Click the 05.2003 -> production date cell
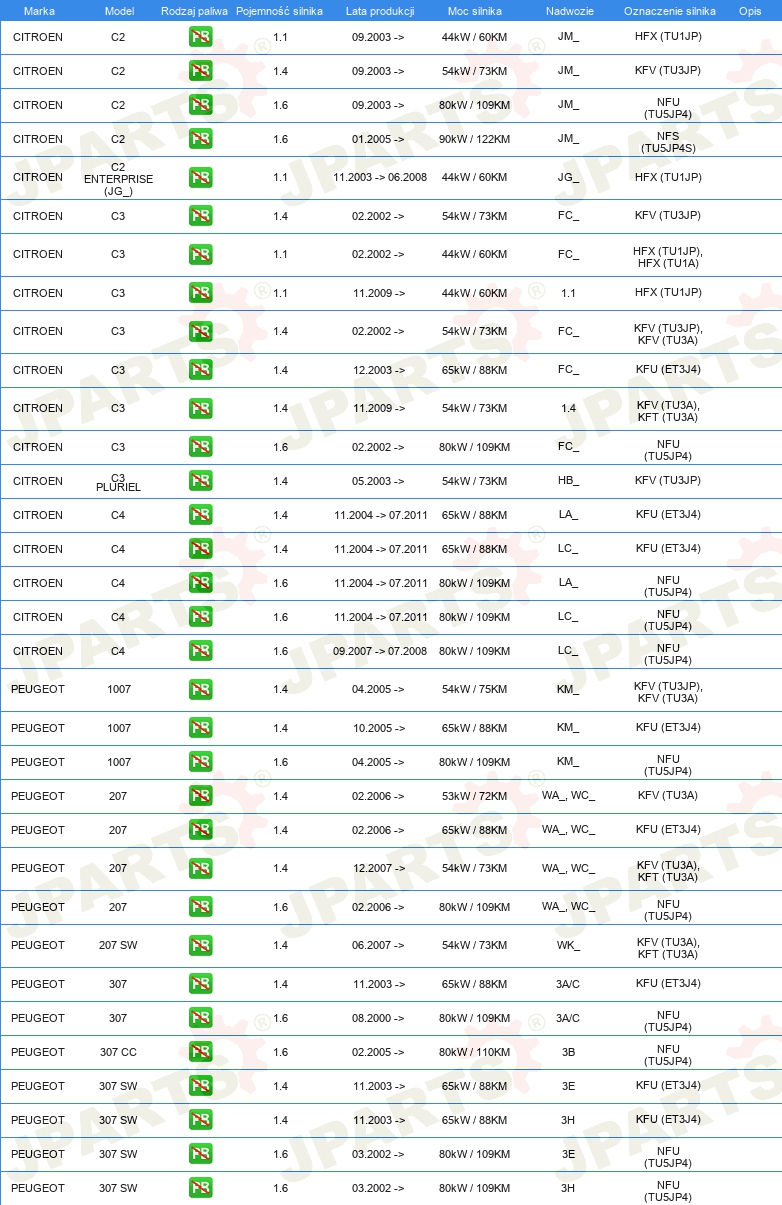Image resolution: width=782 pixels, height=1205 pixels. point(378,481)
